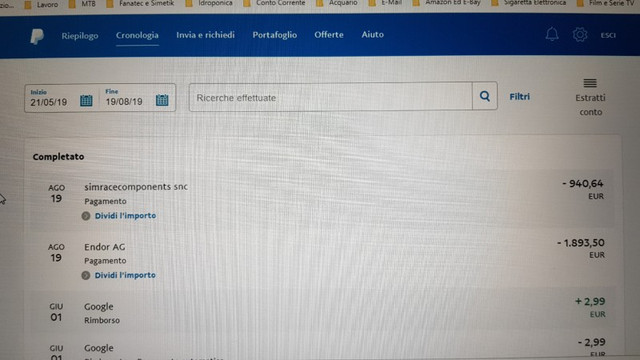Go to the Riepilogo tab

tap(80, 36)
